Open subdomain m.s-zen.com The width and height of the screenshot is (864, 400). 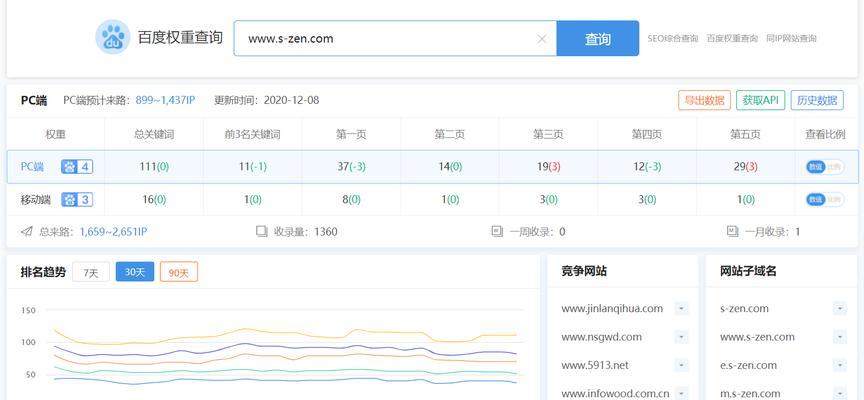pos(750,393)
